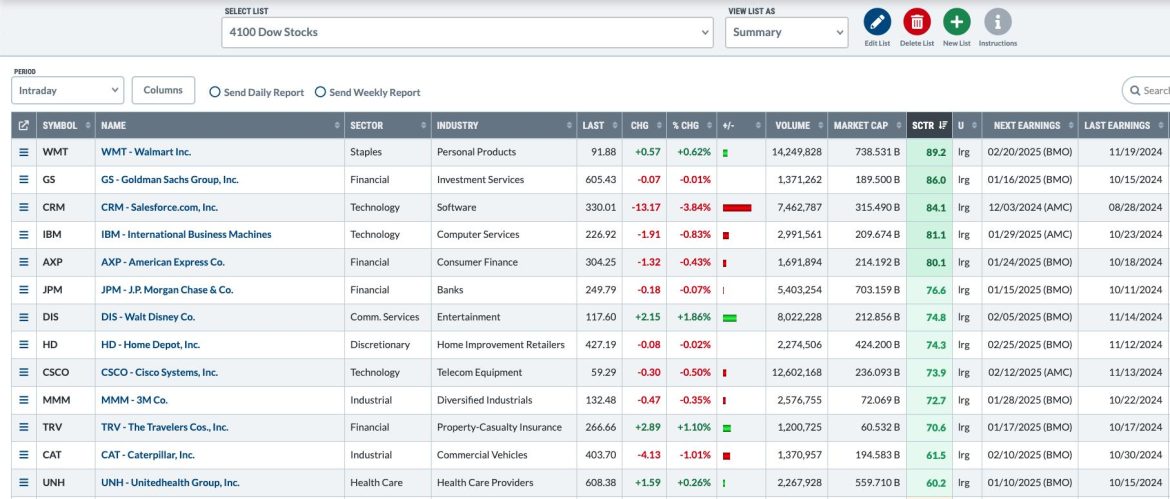This screenshot has width=1170, height=499.
Task: Click the Edit List pencil icon
Action: (x=877, y=21)
